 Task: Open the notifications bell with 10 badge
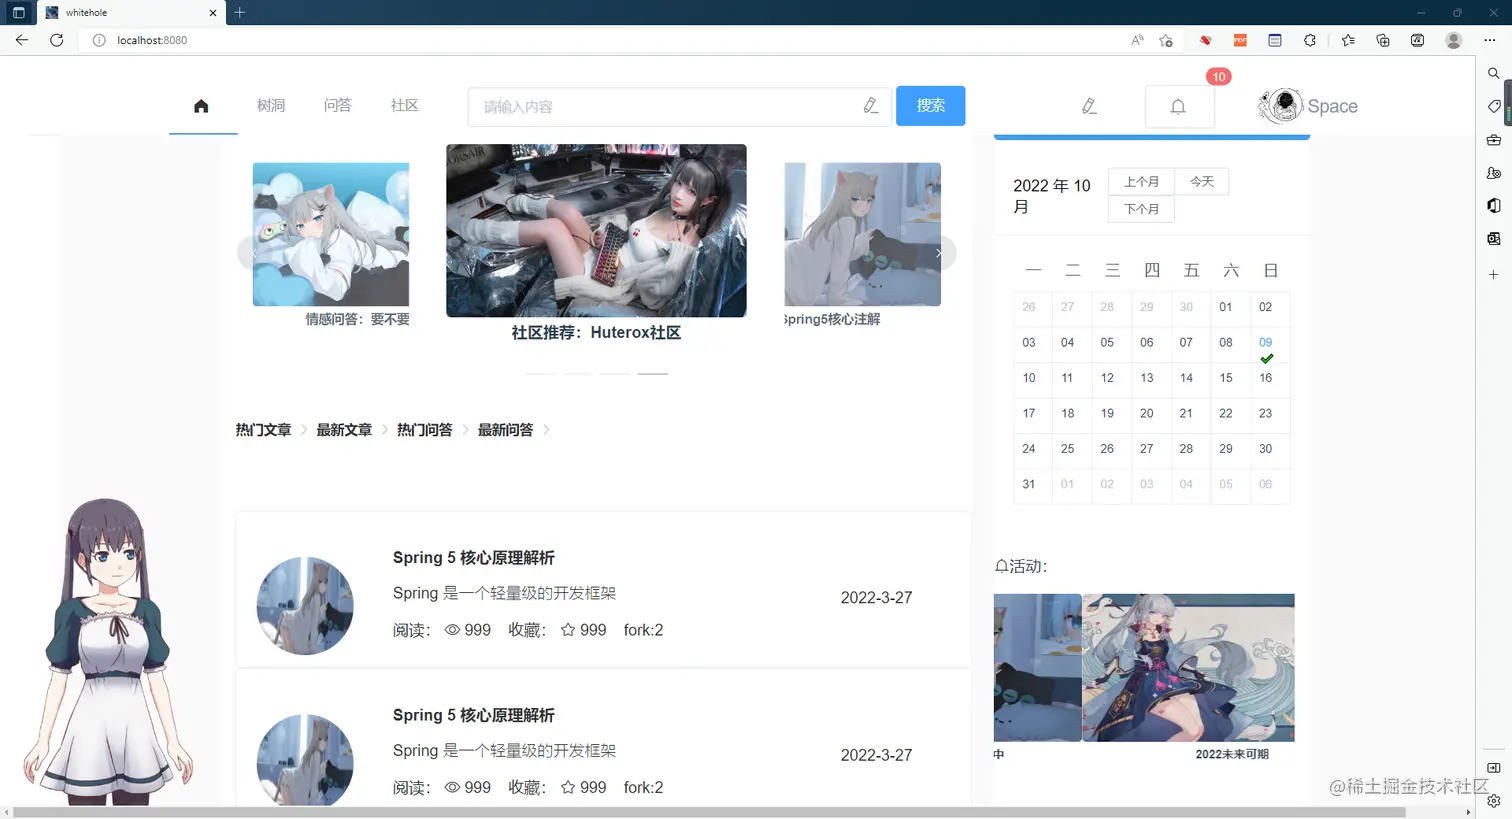[x=1179, y=106]
